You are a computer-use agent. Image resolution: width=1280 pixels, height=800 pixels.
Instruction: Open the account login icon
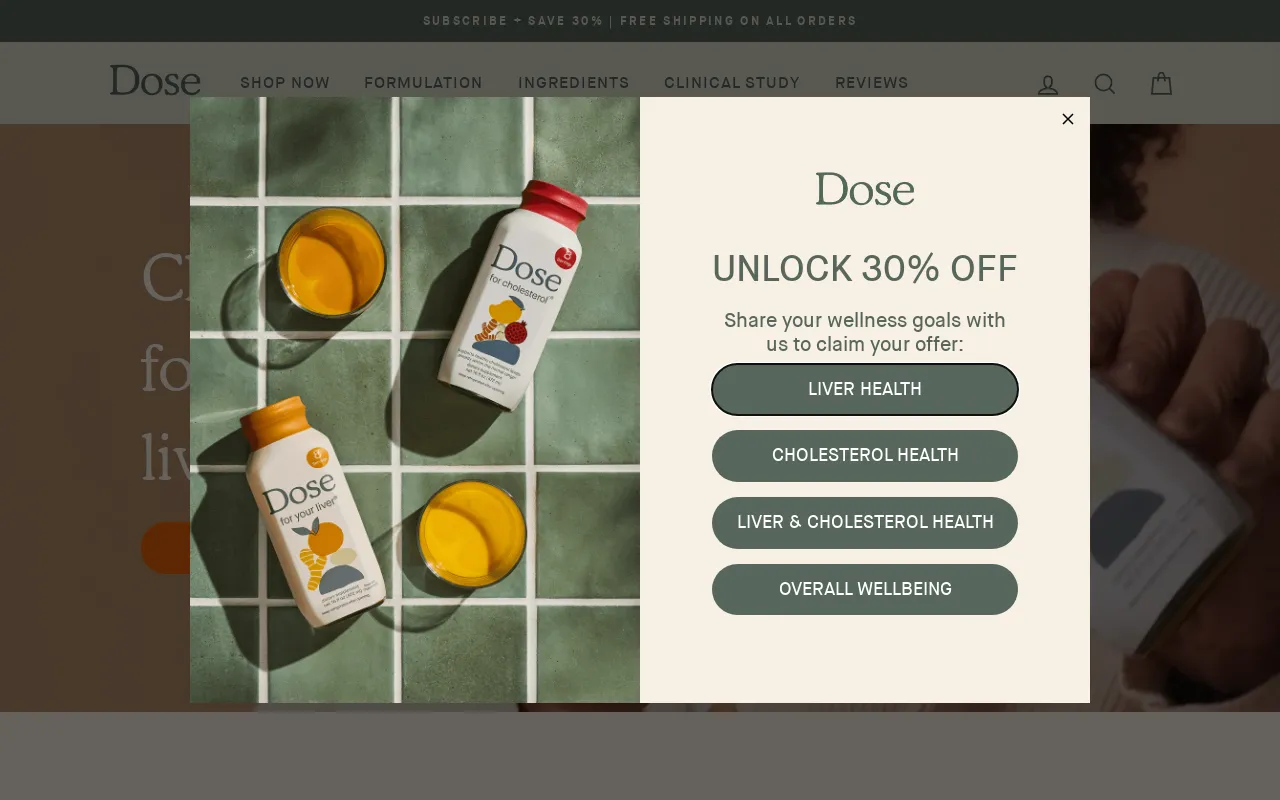pos(1048,84)
